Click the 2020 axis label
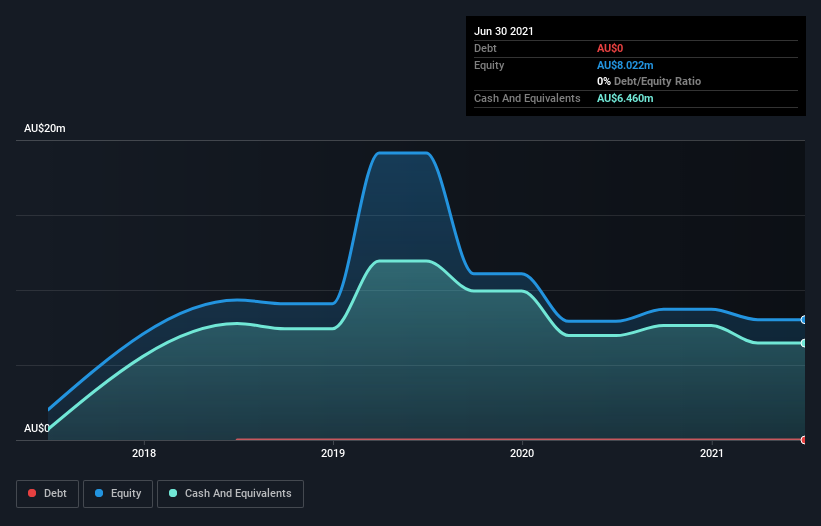Viewport: 821px width, 526px height. (x=522, y=453)
